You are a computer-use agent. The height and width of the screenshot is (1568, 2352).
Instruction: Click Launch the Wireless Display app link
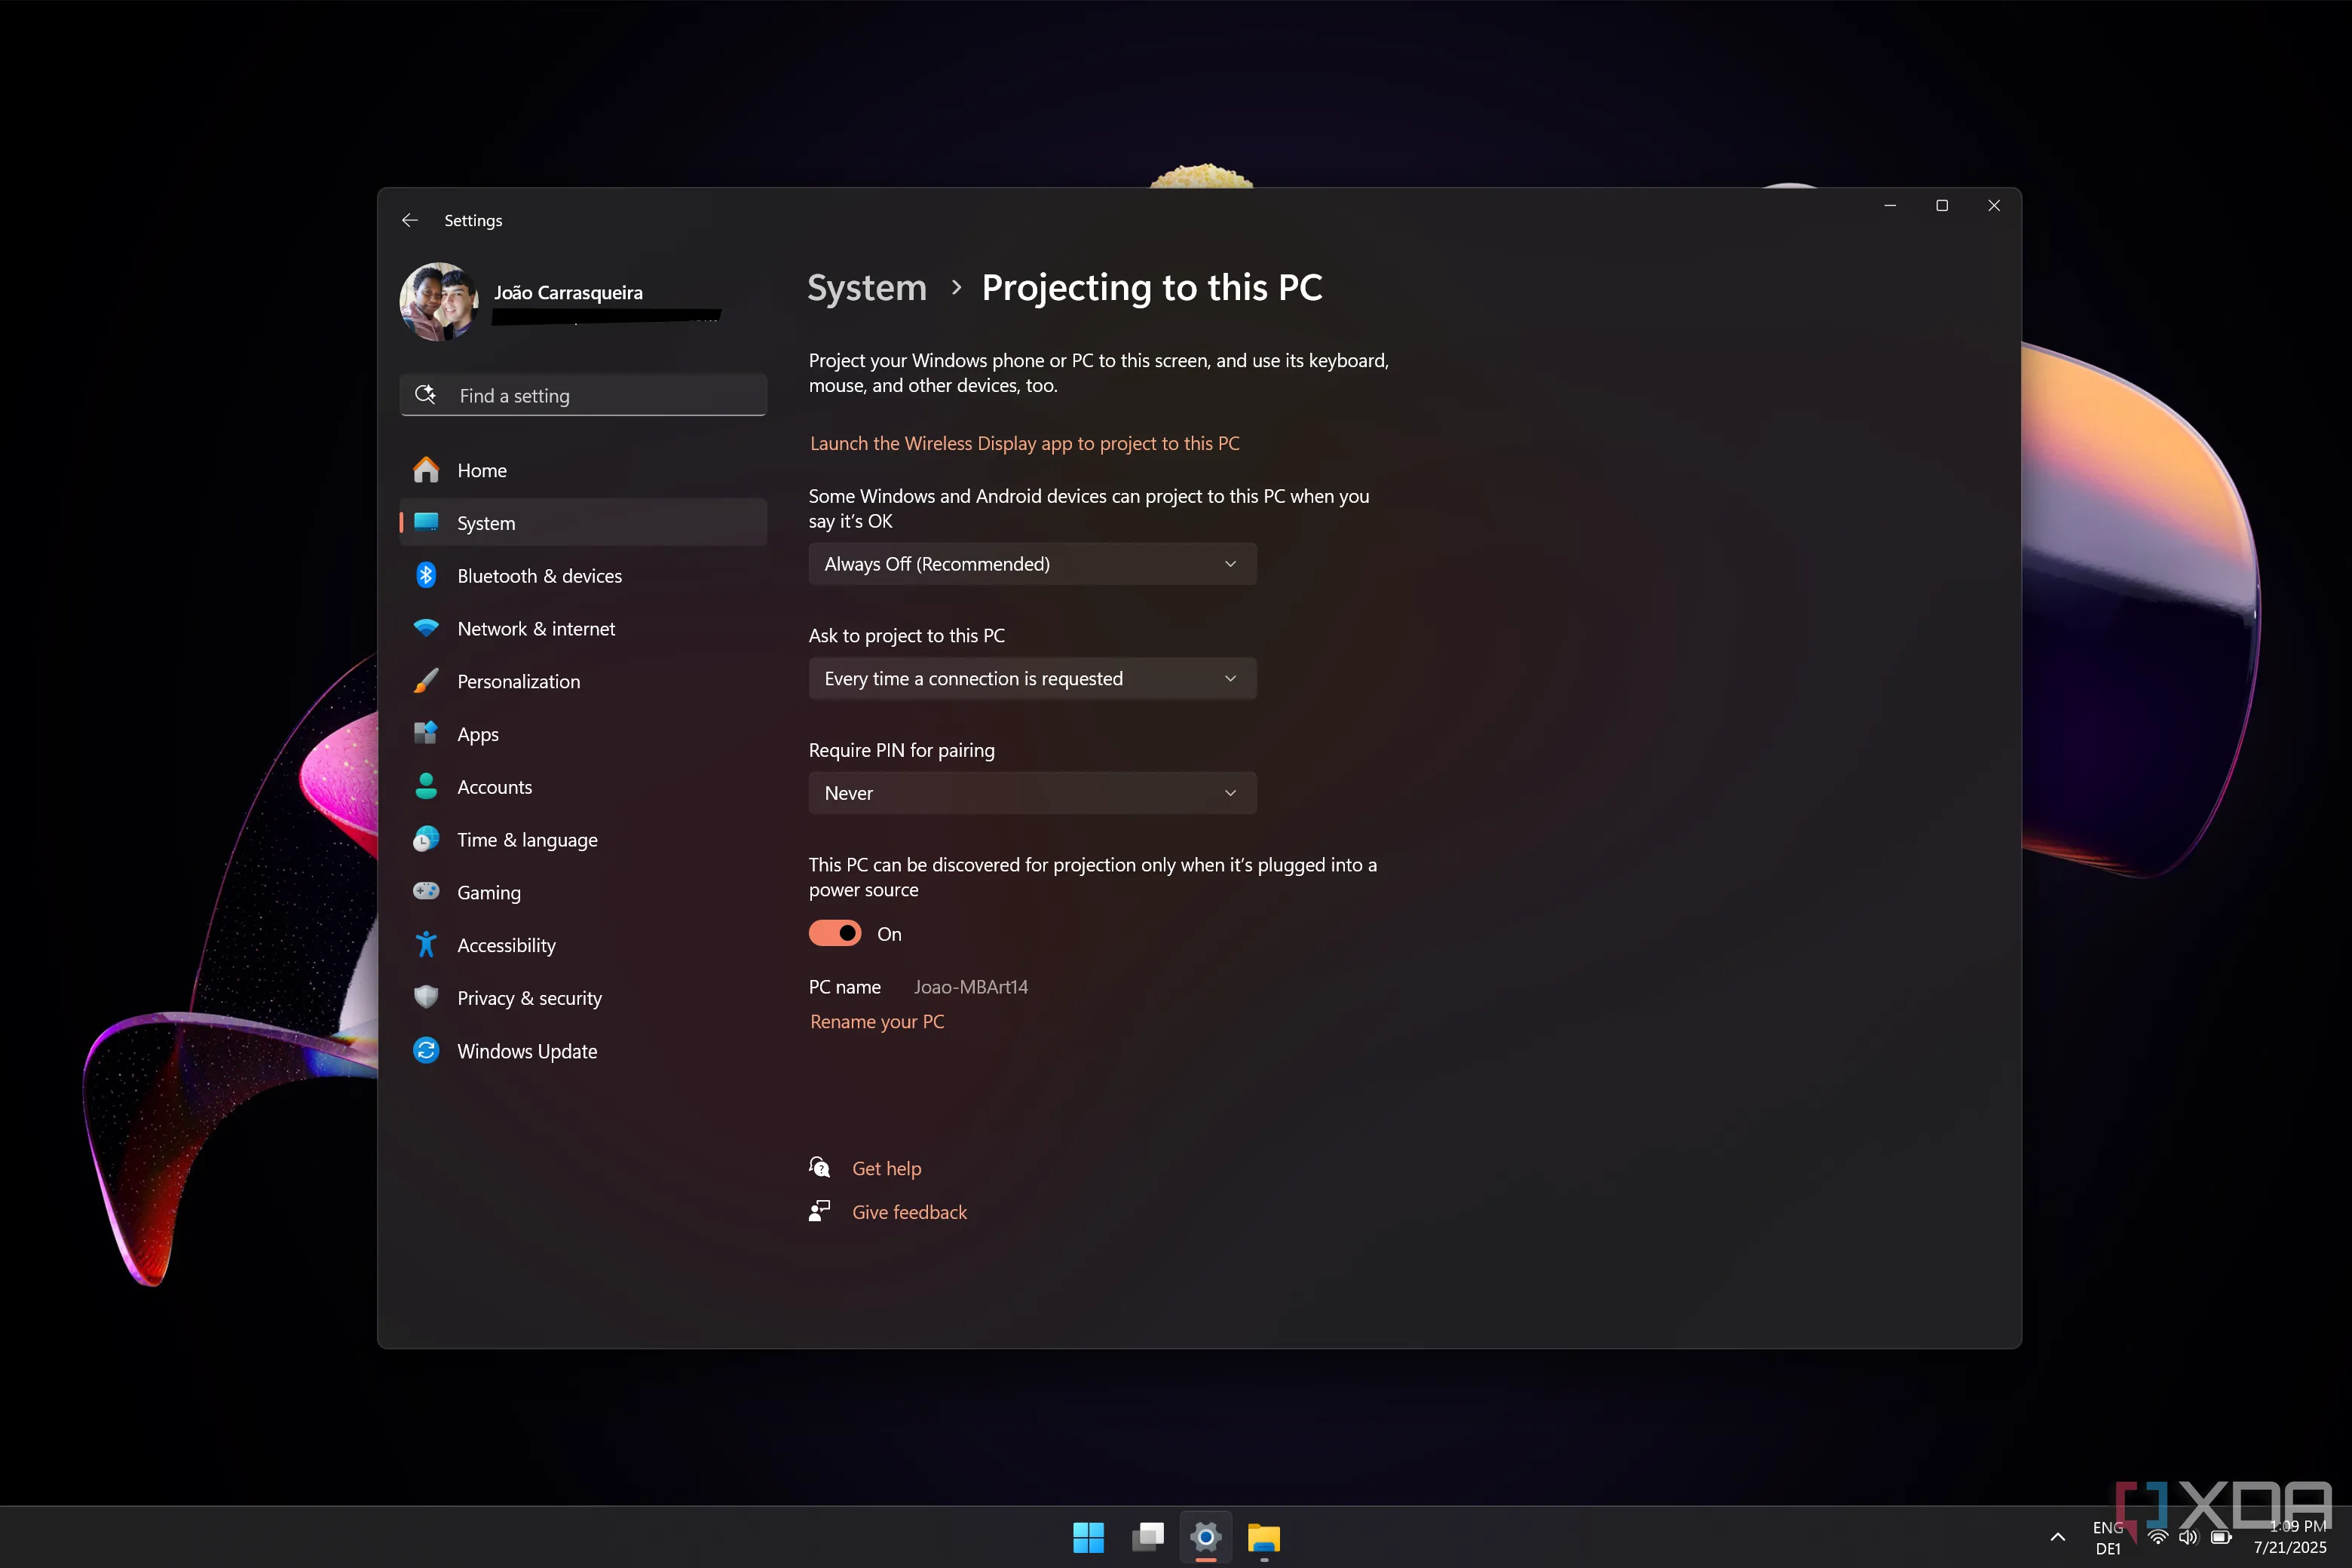click(x=1024, y=443)
